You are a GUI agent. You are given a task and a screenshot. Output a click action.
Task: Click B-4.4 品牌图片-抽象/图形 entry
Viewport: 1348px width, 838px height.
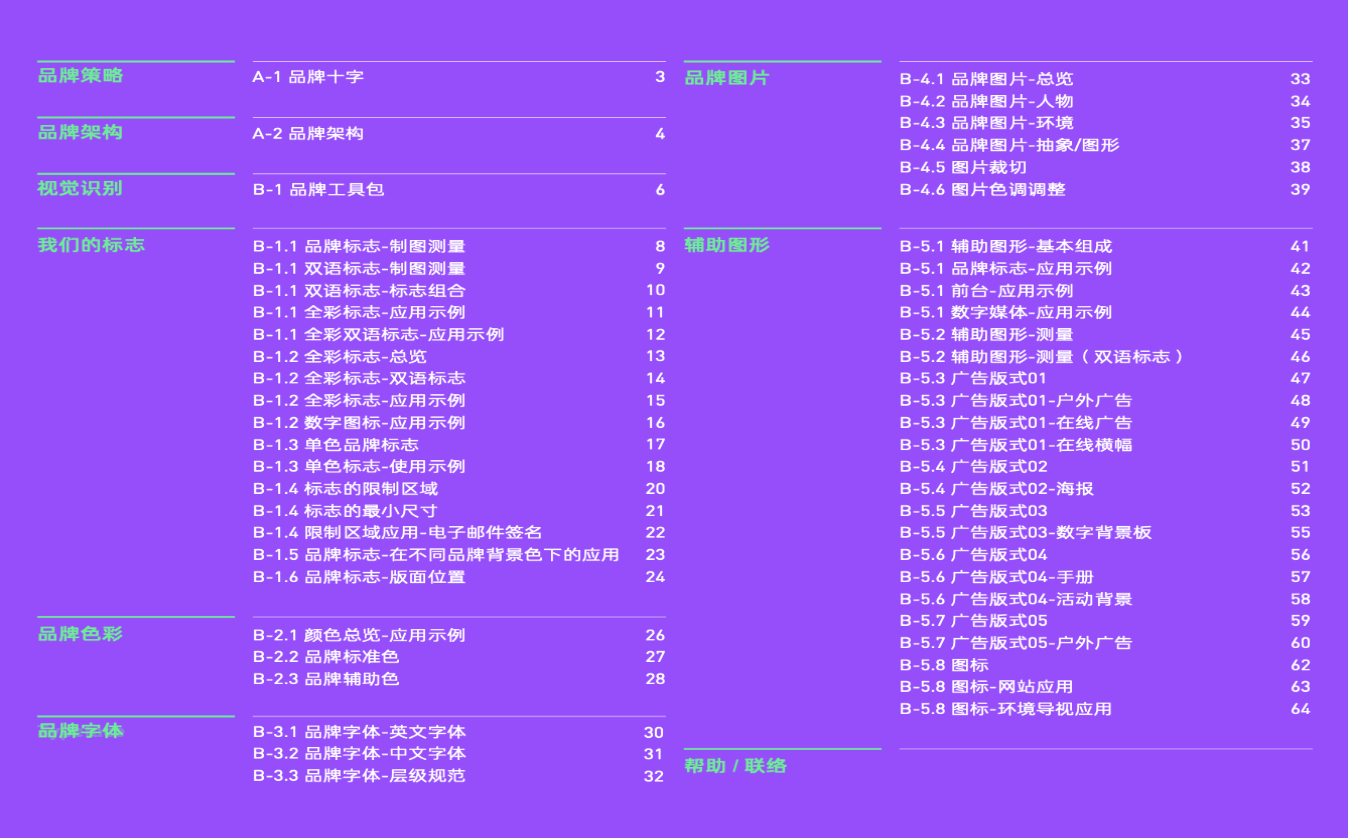[1010, 145]
